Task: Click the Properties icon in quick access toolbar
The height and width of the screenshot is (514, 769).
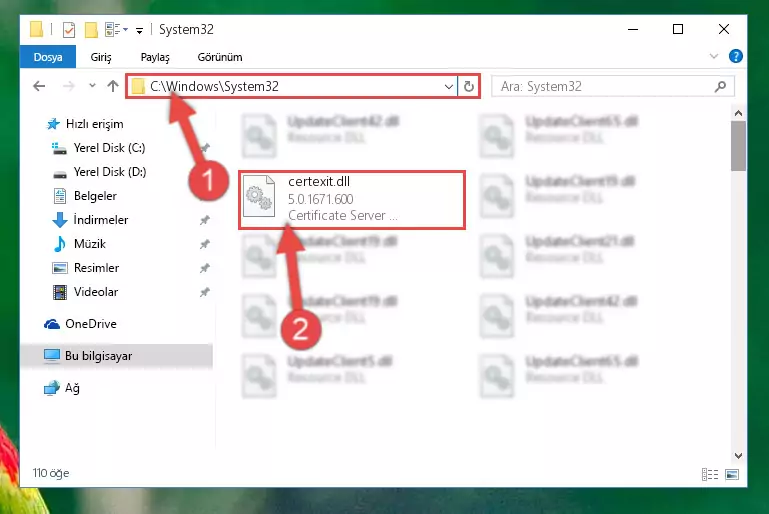Action: [69, 30]
